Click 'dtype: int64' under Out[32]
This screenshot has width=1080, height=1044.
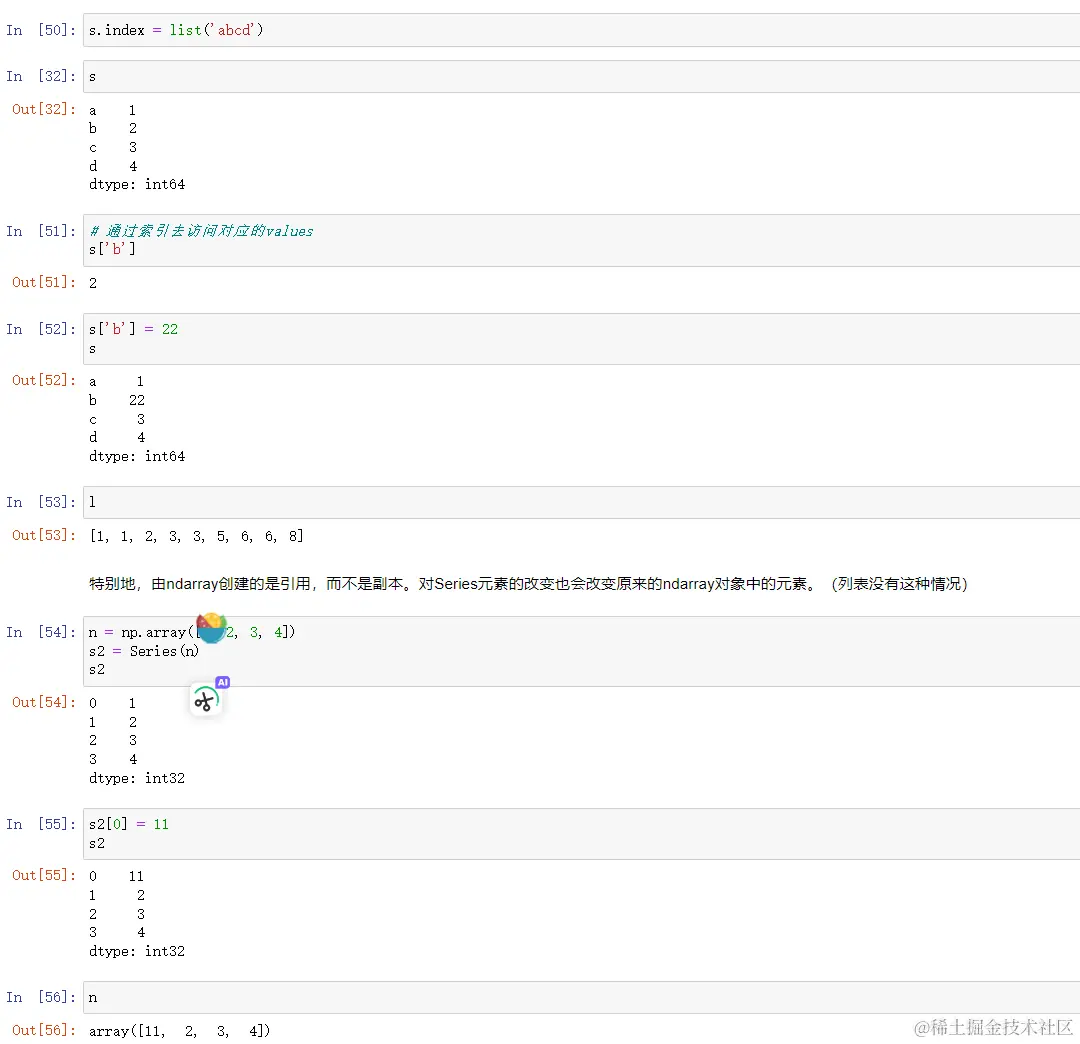tap(137, 185)
